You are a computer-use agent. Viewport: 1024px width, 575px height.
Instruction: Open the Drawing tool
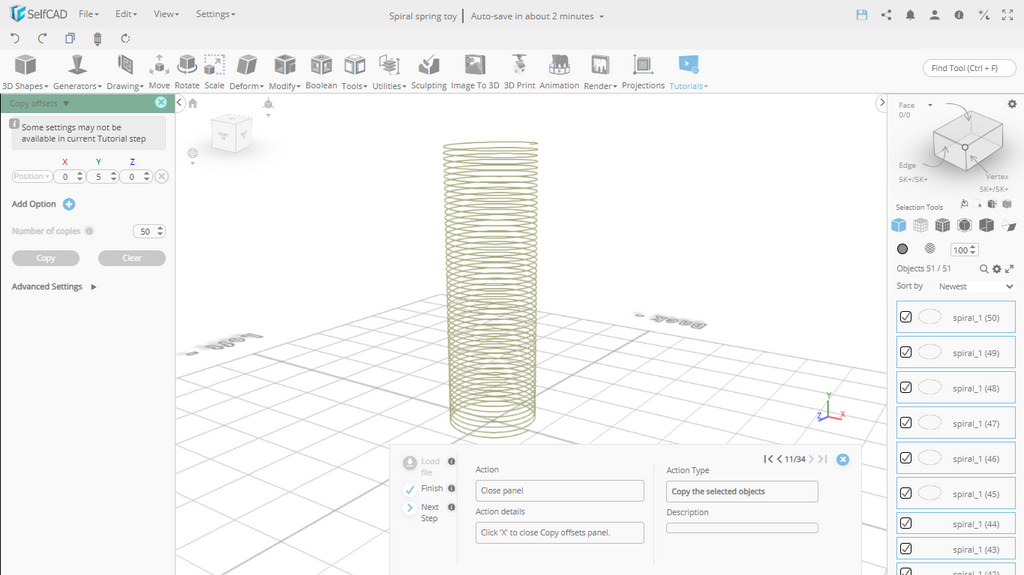pyautogui.click(x=125, y=72)
